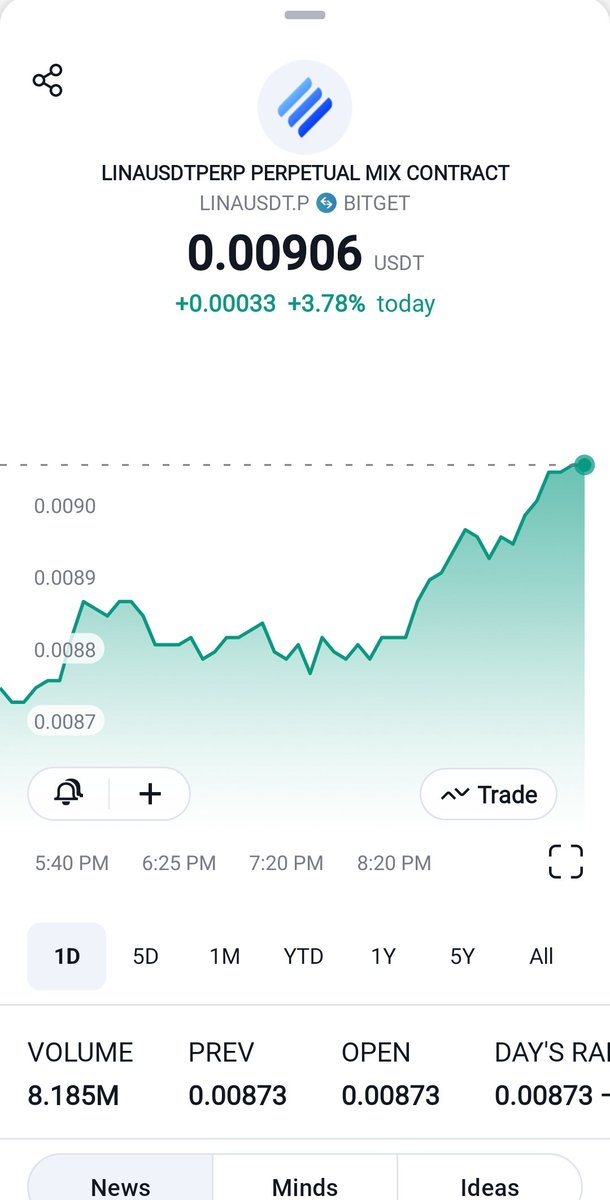The height and width of the screenshot is (1200, 610).
Task: Tap the LINAUSDT.P symbol text
Action: click(x=255, y=203)
